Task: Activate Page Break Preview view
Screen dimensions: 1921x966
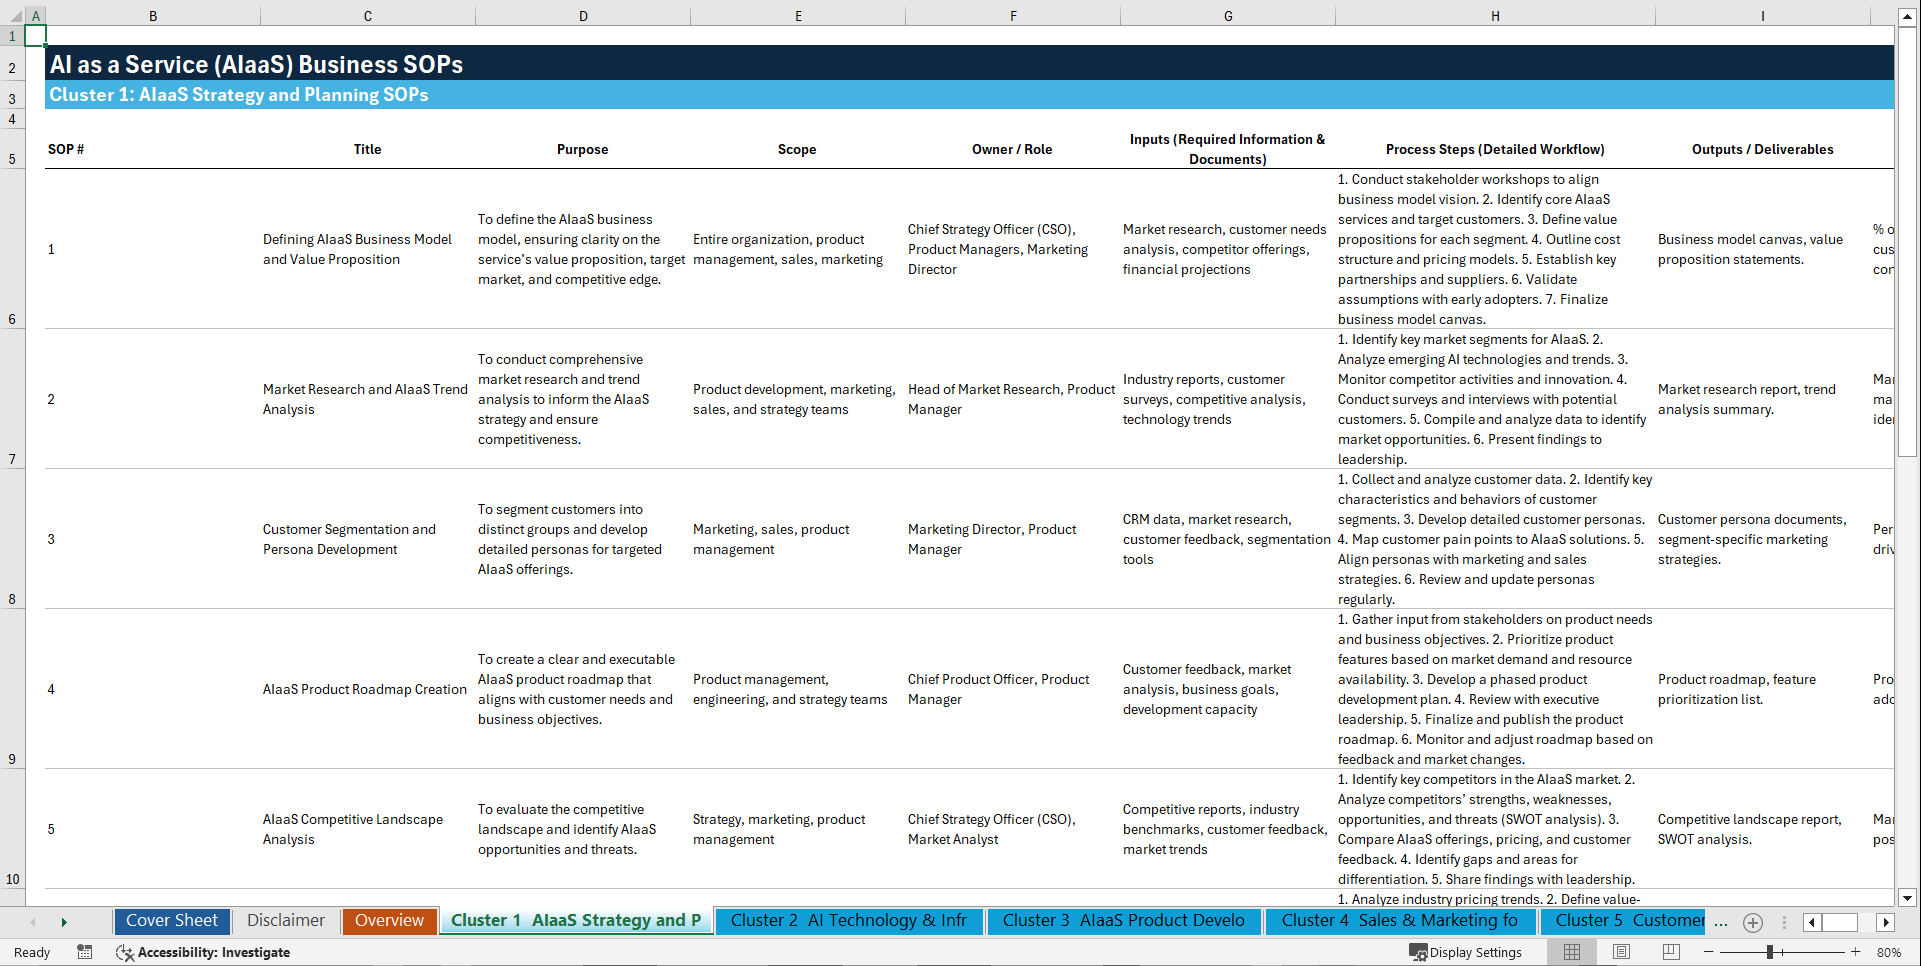Action: coord(1670,952)
